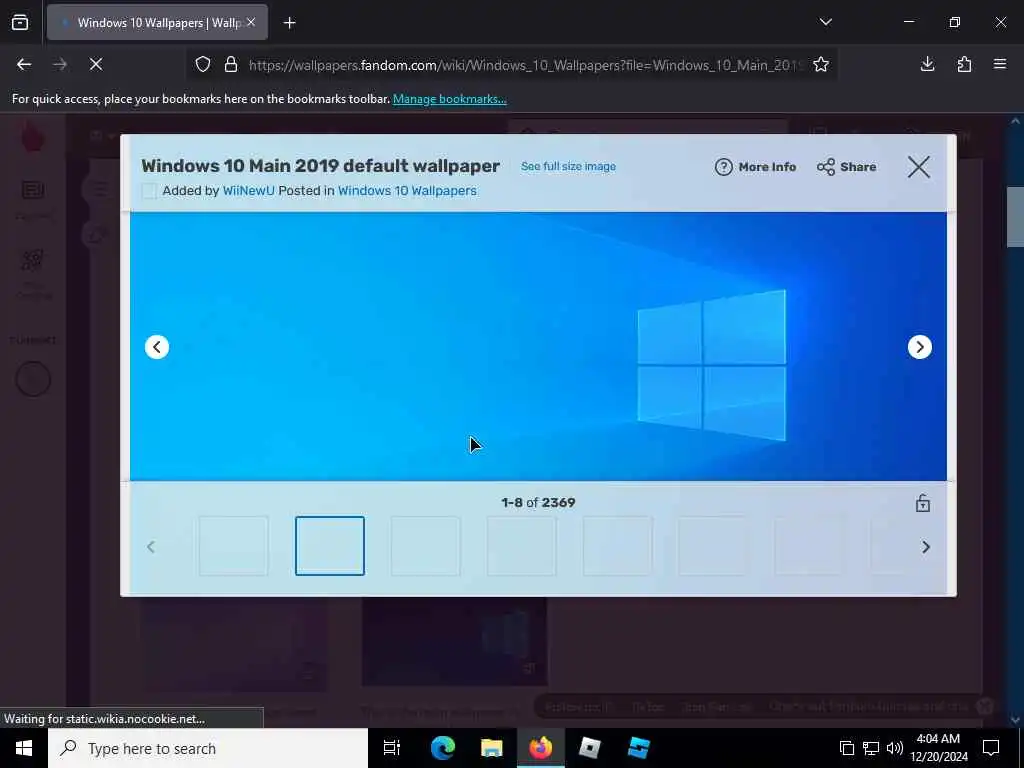Advance thumbnail strip with right chevron
This screenshot has height=768, width=1024.
point(925,547)
